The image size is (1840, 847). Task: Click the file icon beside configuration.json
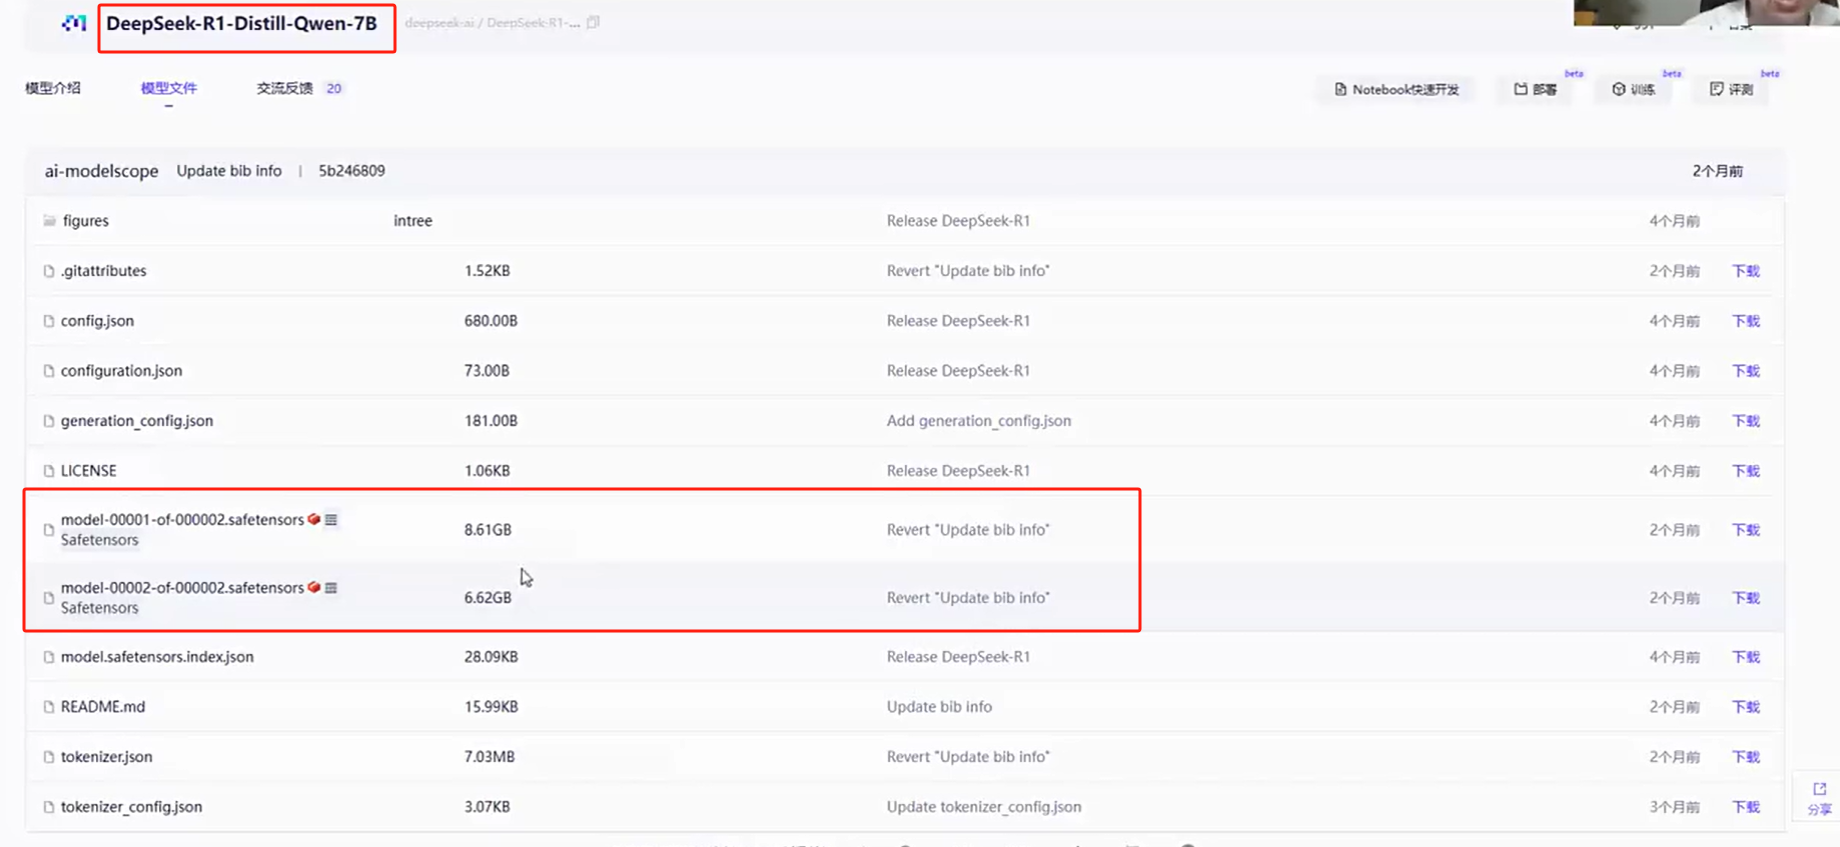point(48,371)
